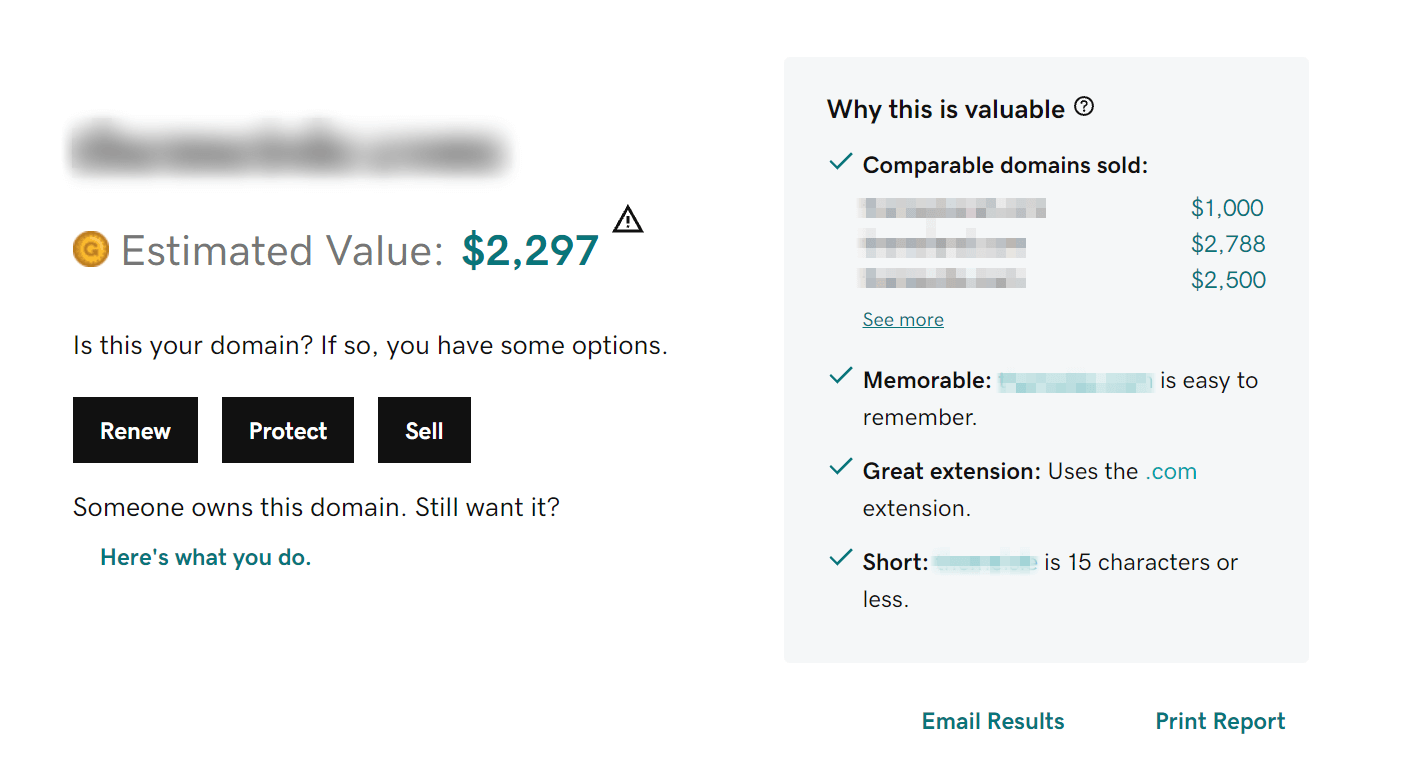Click the checkmark next to Comparable domains sold

point(840,161)
